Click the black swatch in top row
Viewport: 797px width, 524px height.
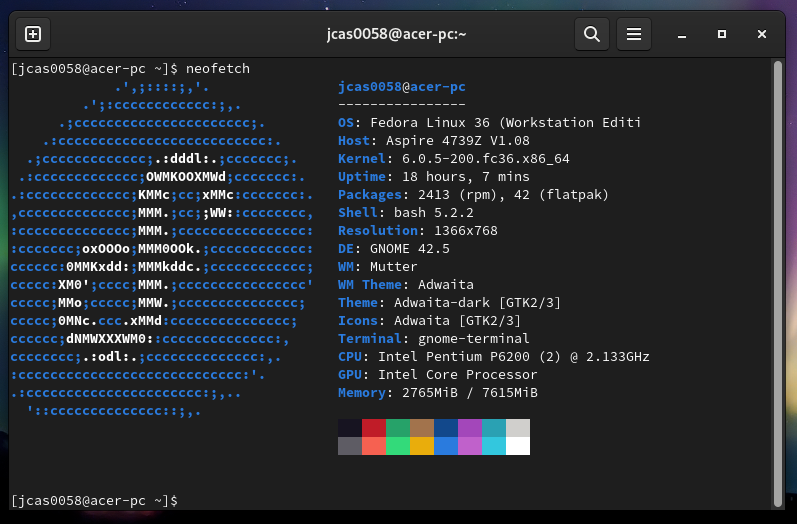tap(350, 428)
